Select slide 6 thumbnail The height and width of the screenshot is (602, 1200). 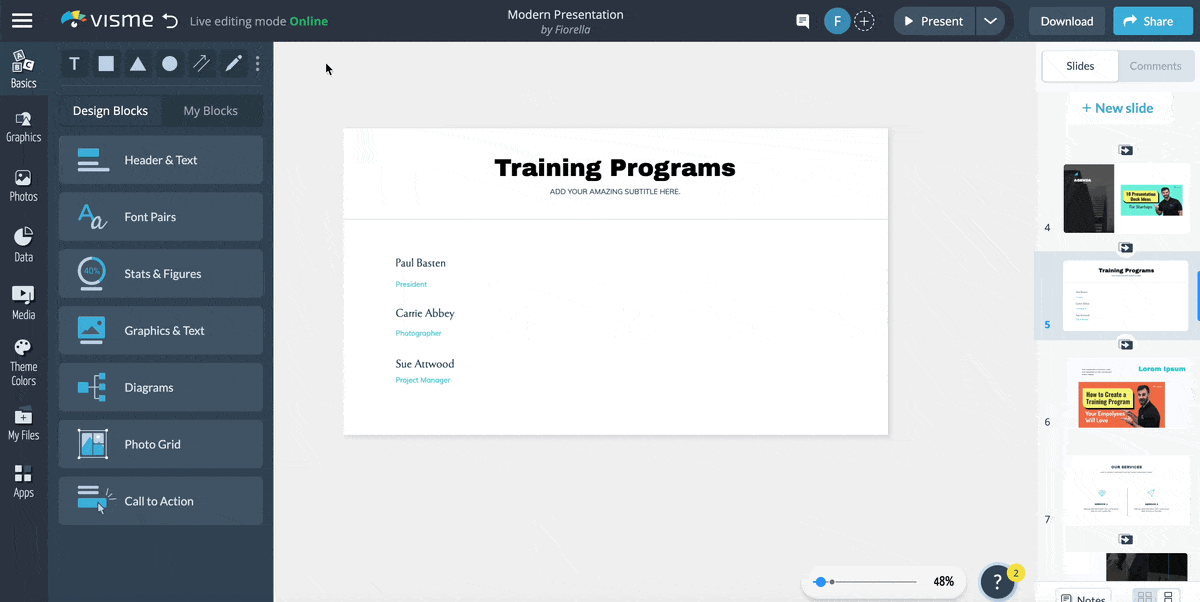[1125, 395]
